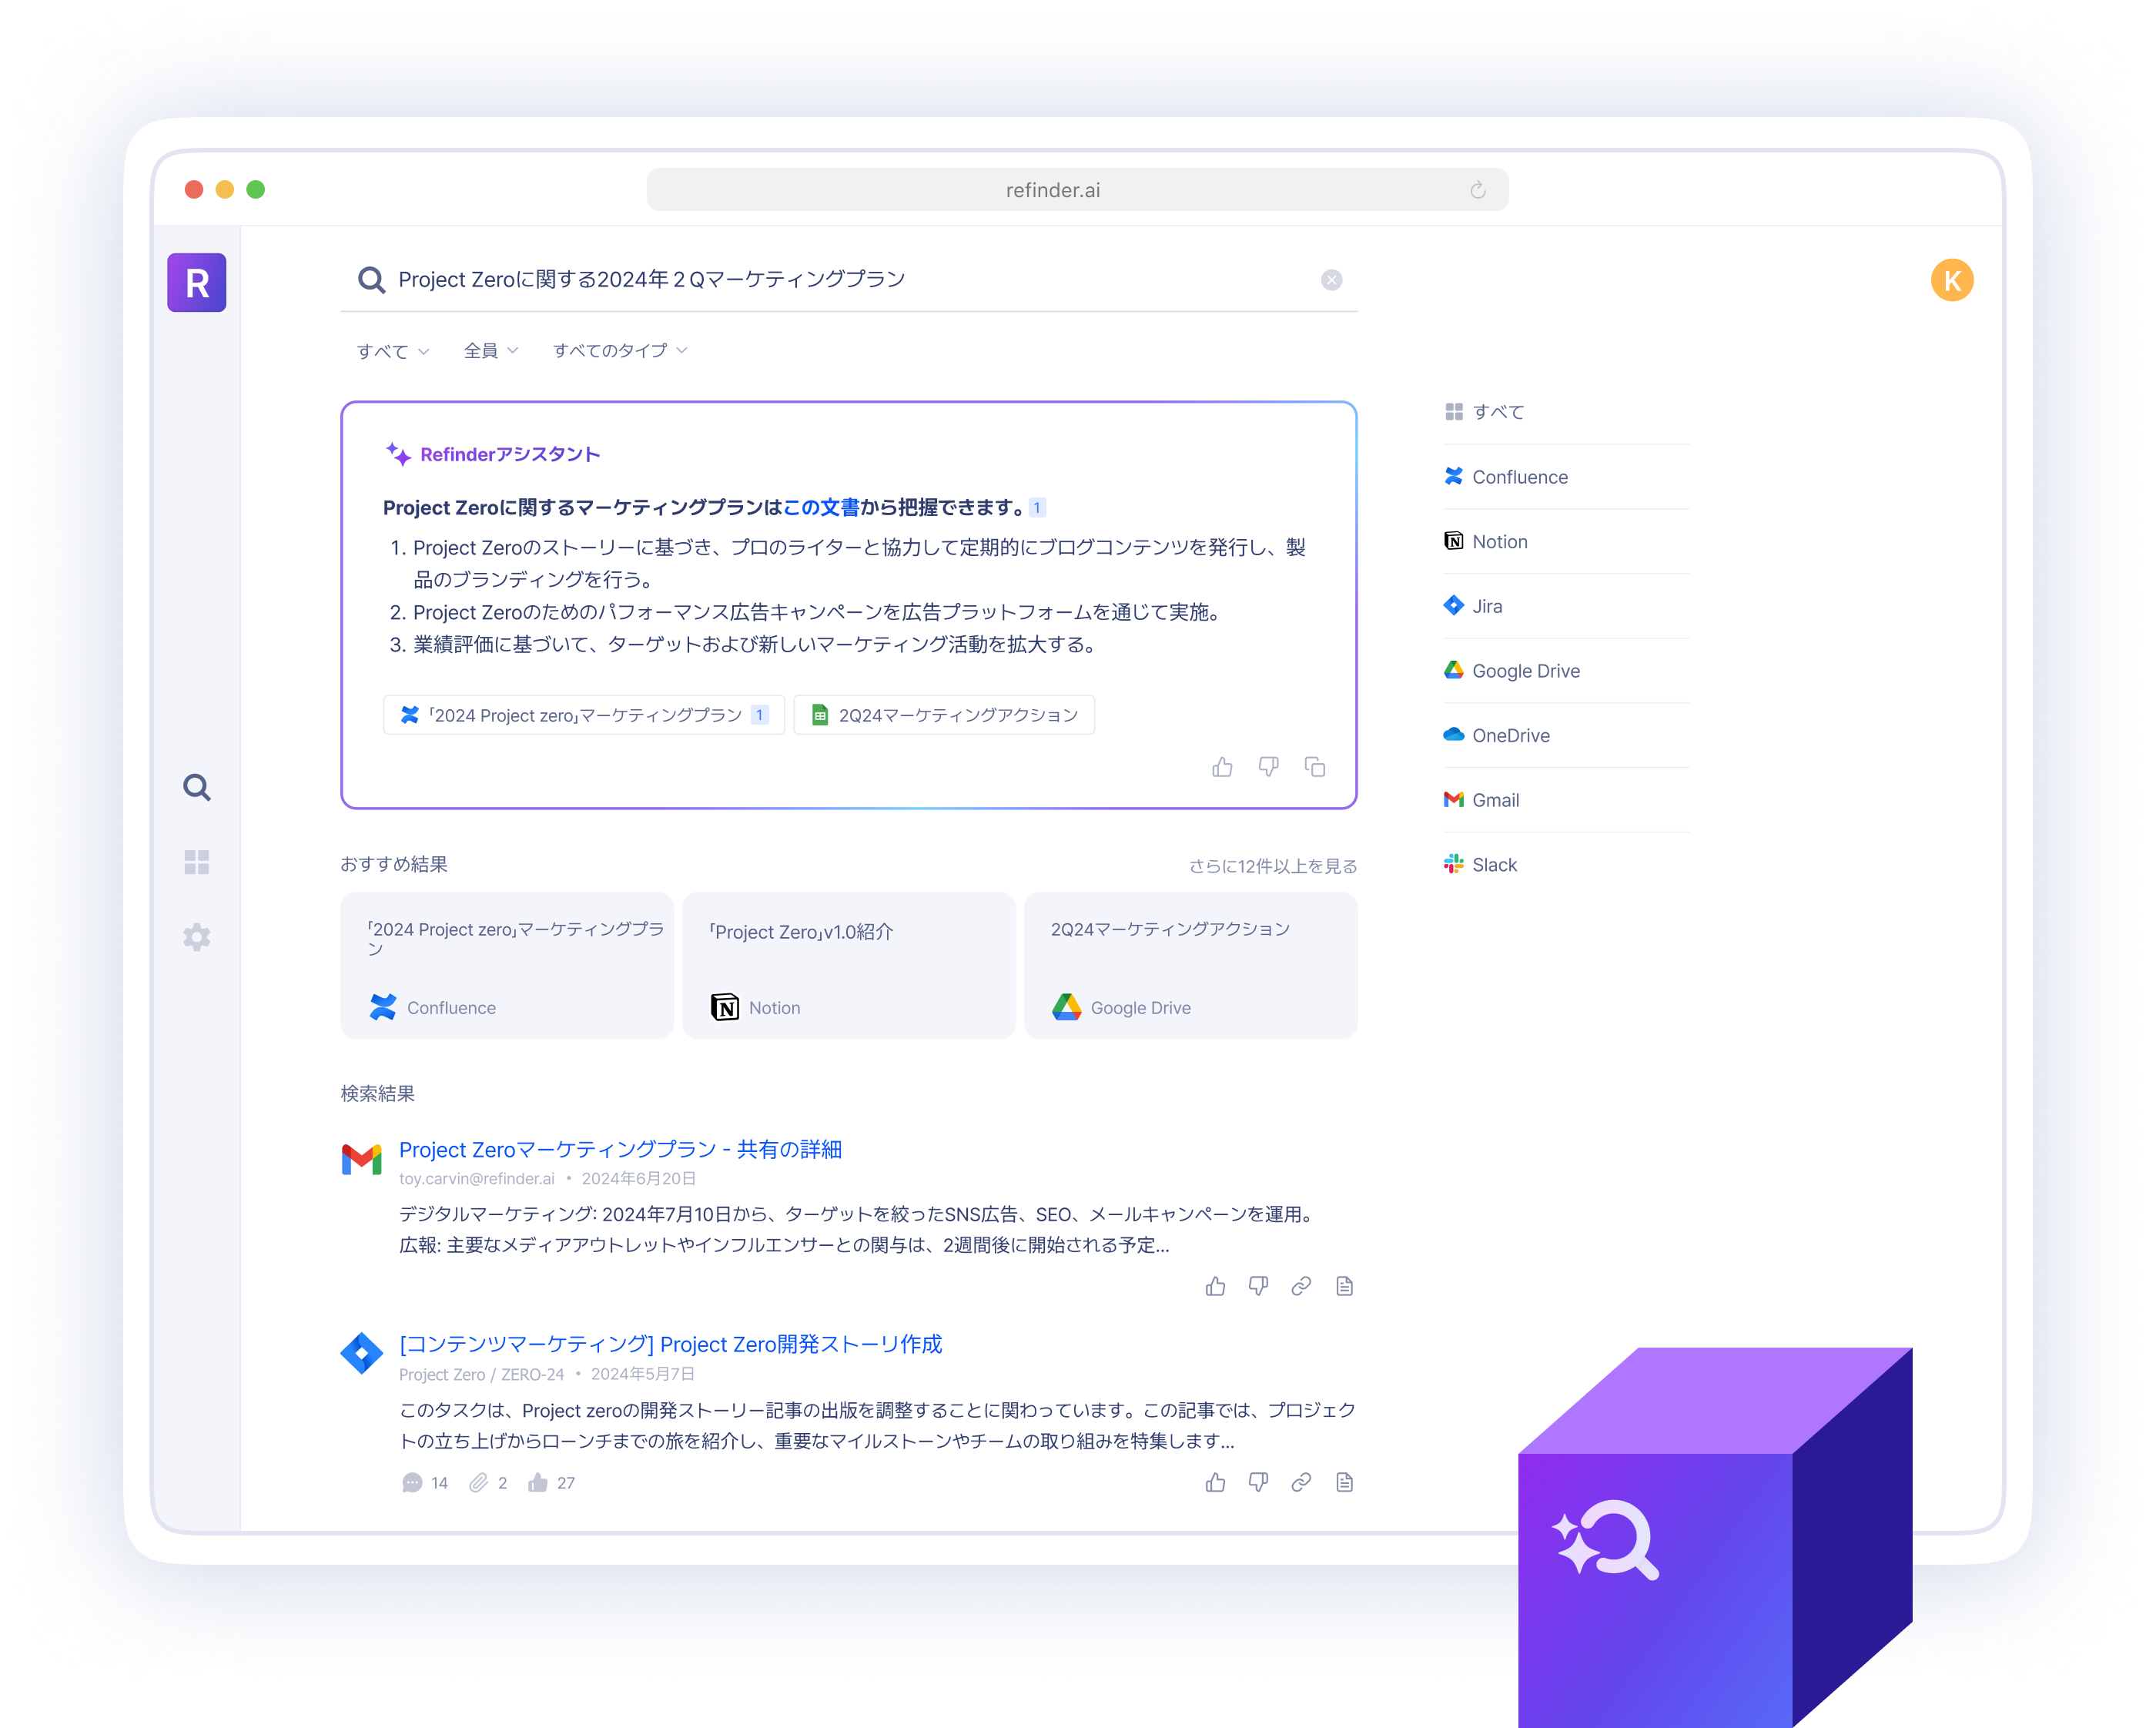This screenshot has height=1728, width=2156.
Task: Expand the 全員 people dropdown
Action: 491,351
